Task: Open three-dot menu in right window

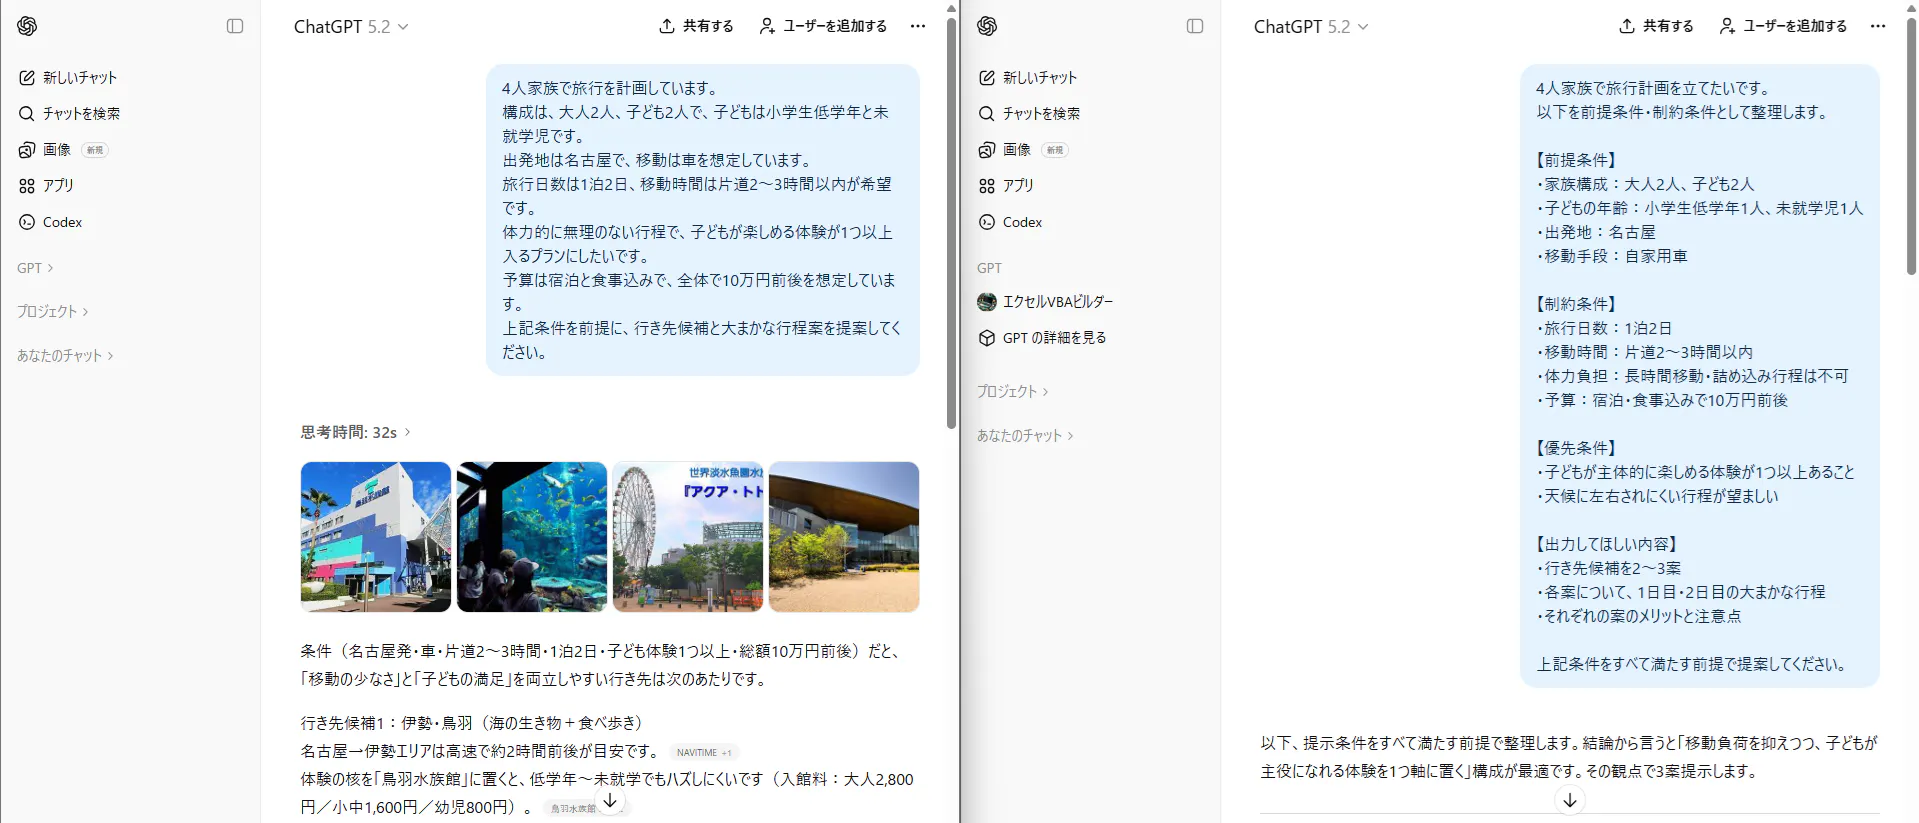Action: [x=1878, y=26]
